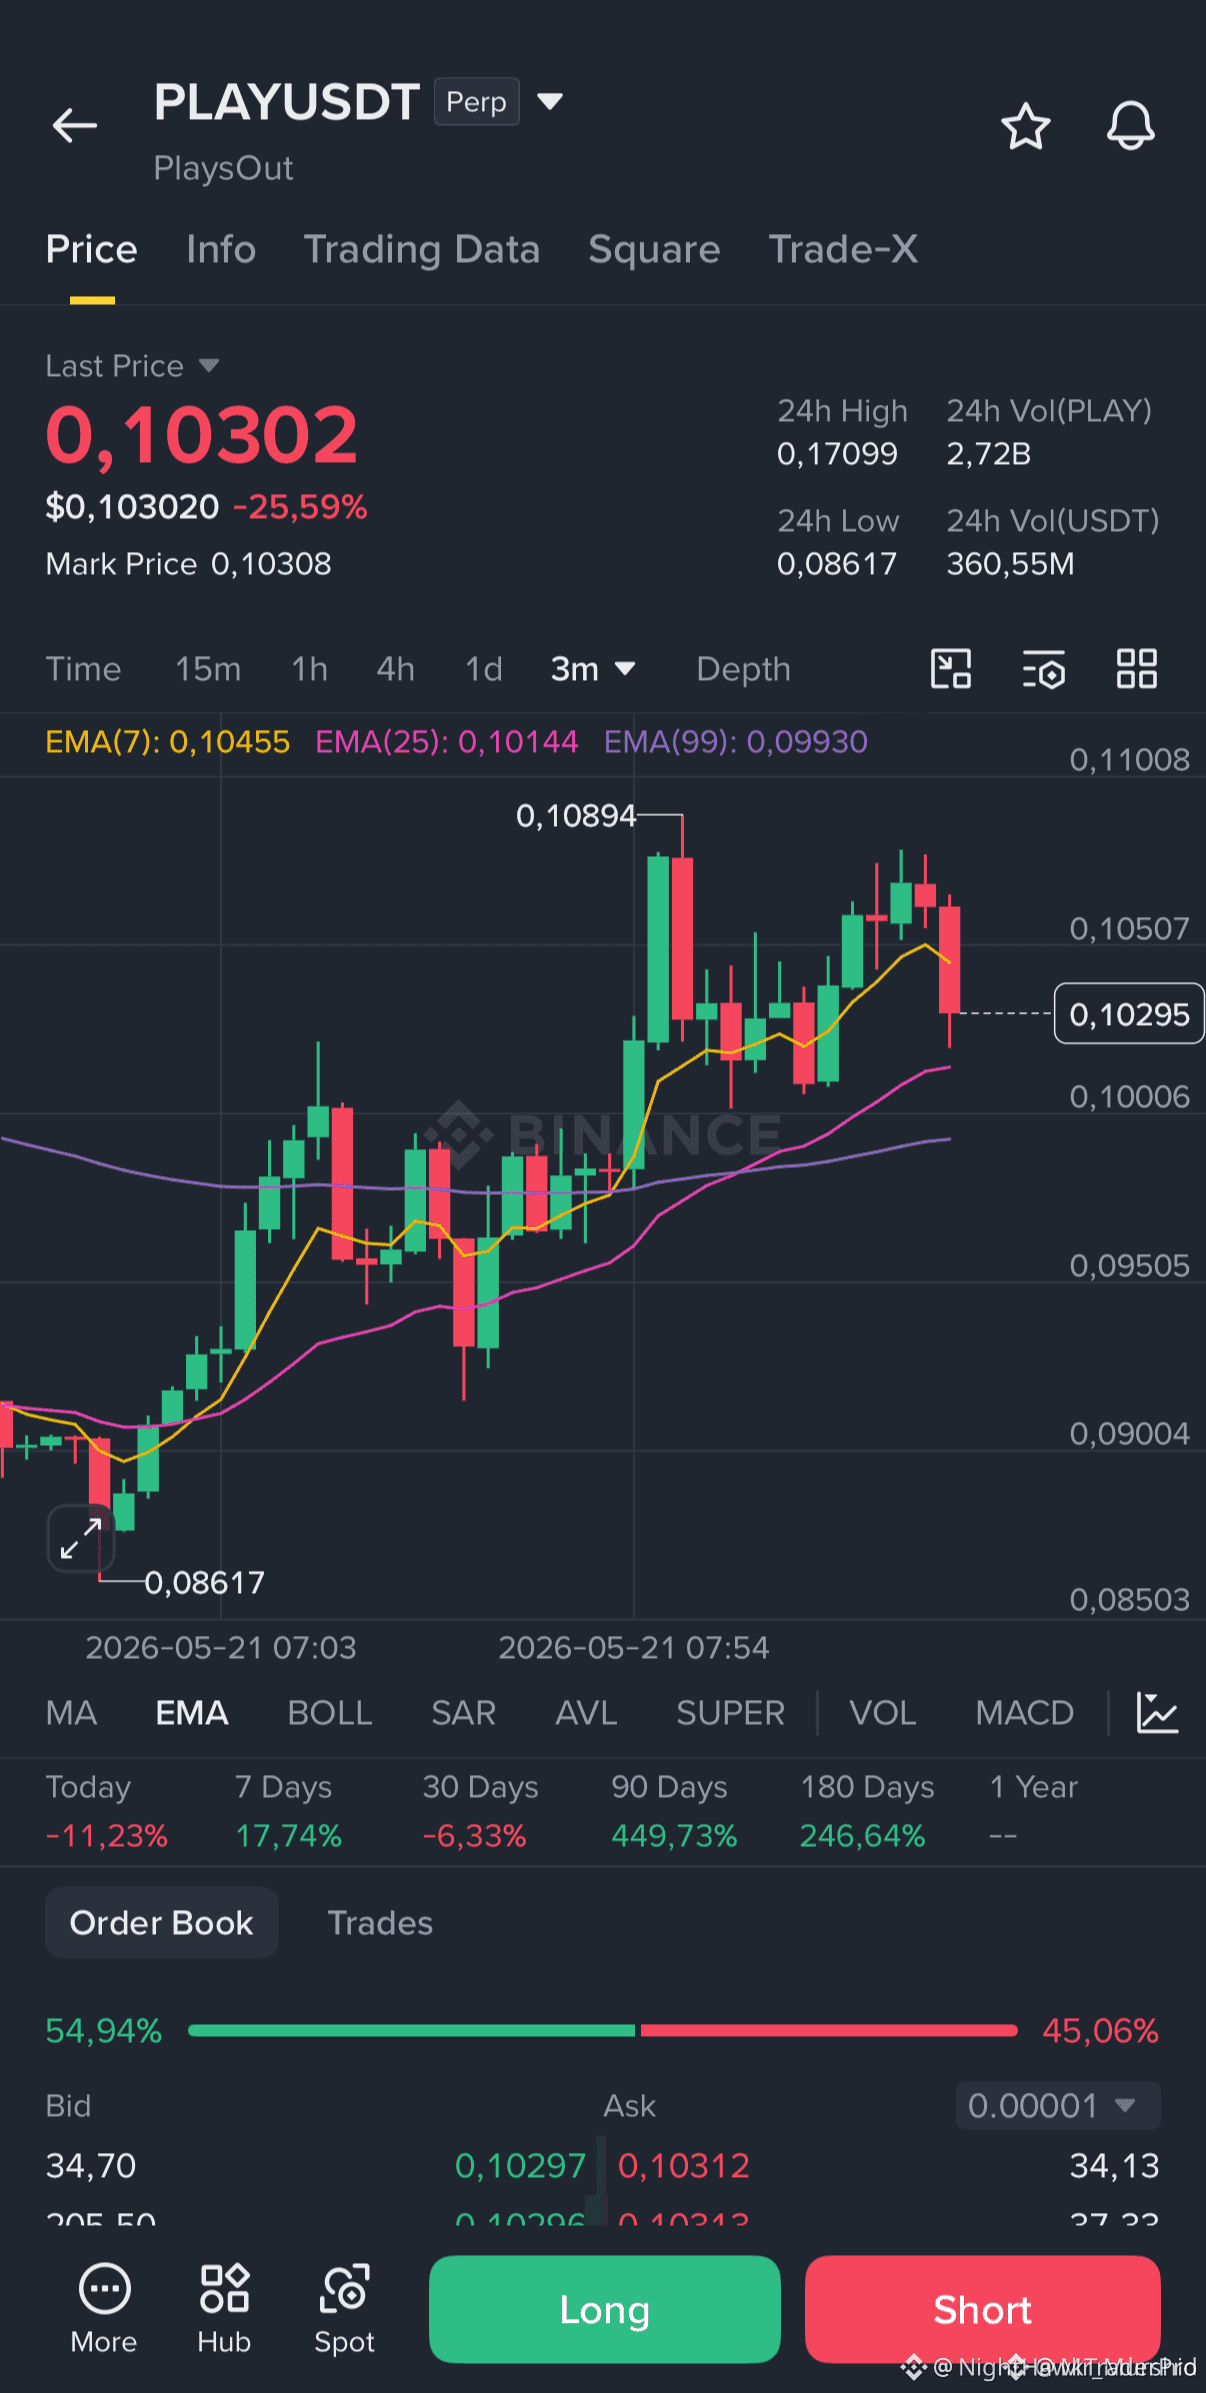Tap the Perp contract badge

click(477, 101)
